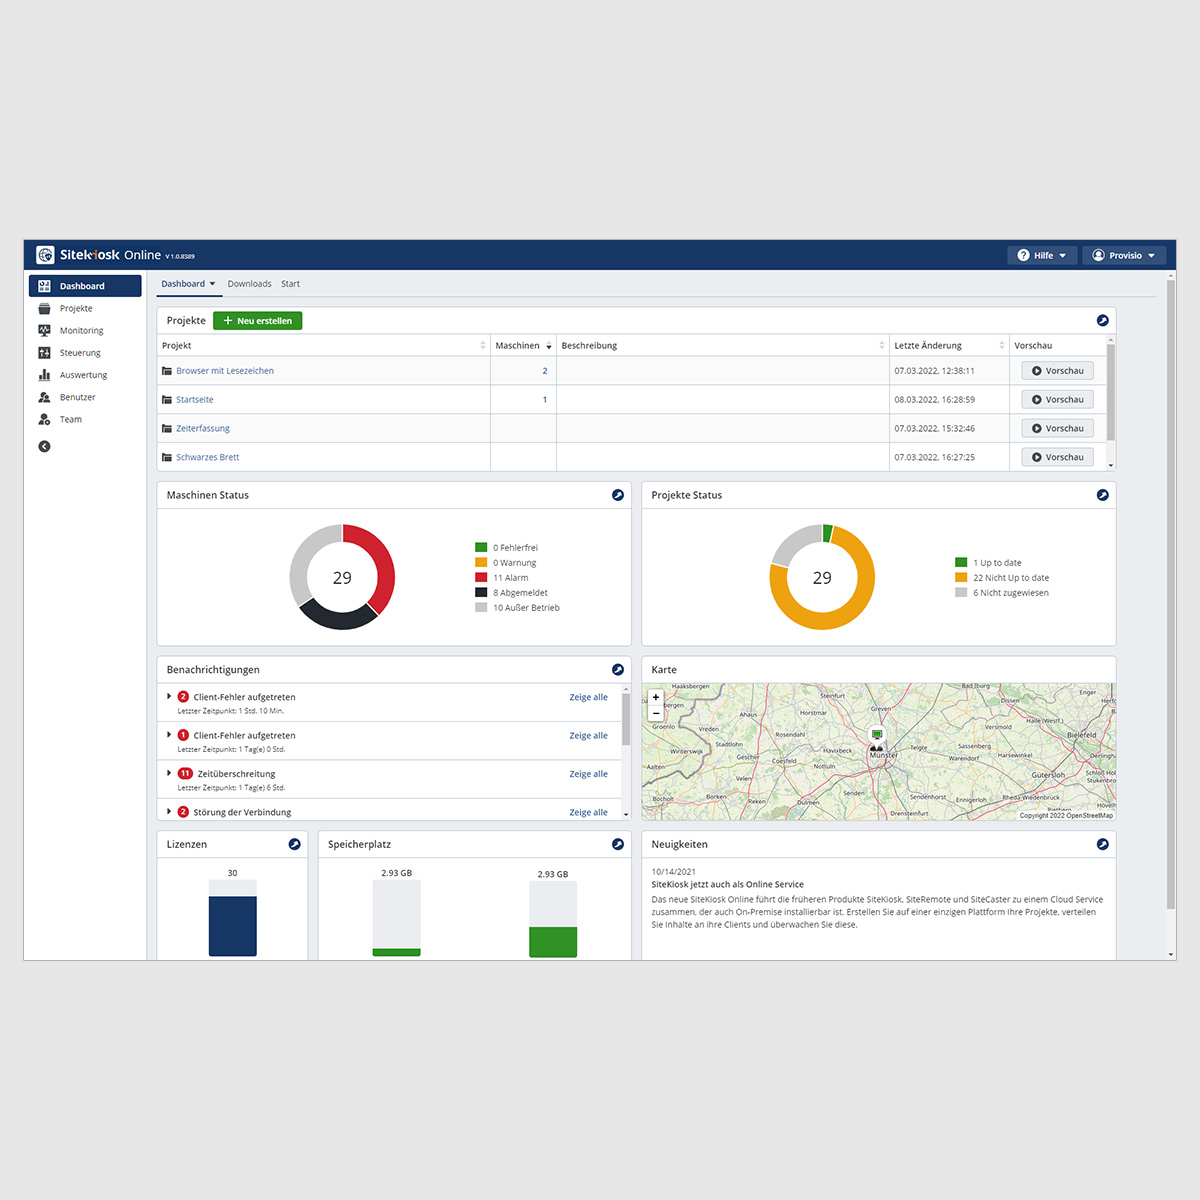Click the Neu erstellen button

tap(258, 321)
